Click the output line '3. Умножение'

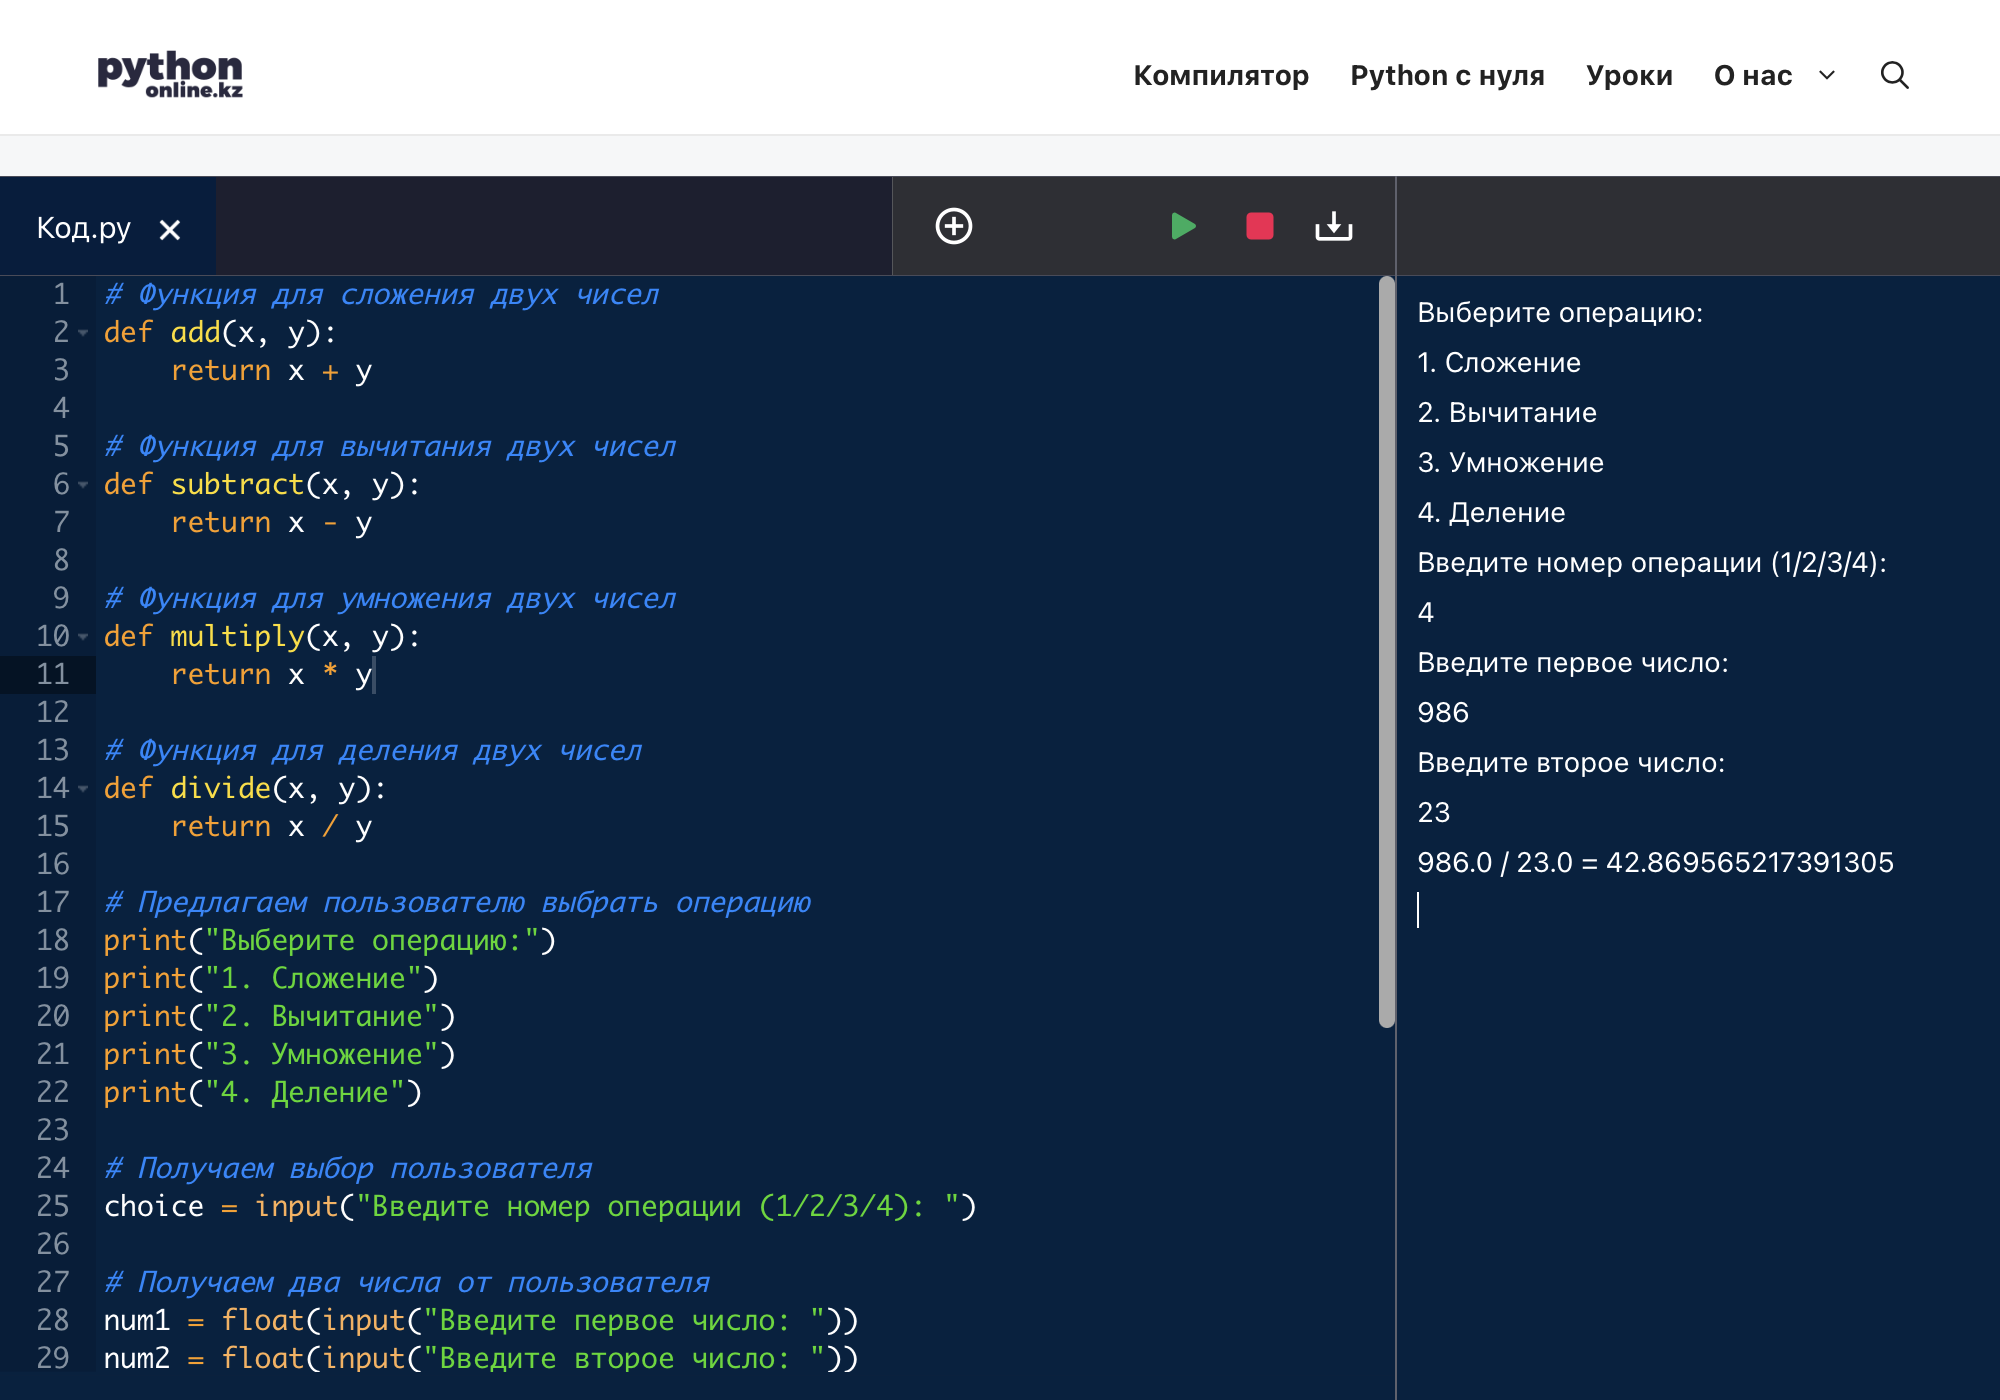pos(1511,462)
